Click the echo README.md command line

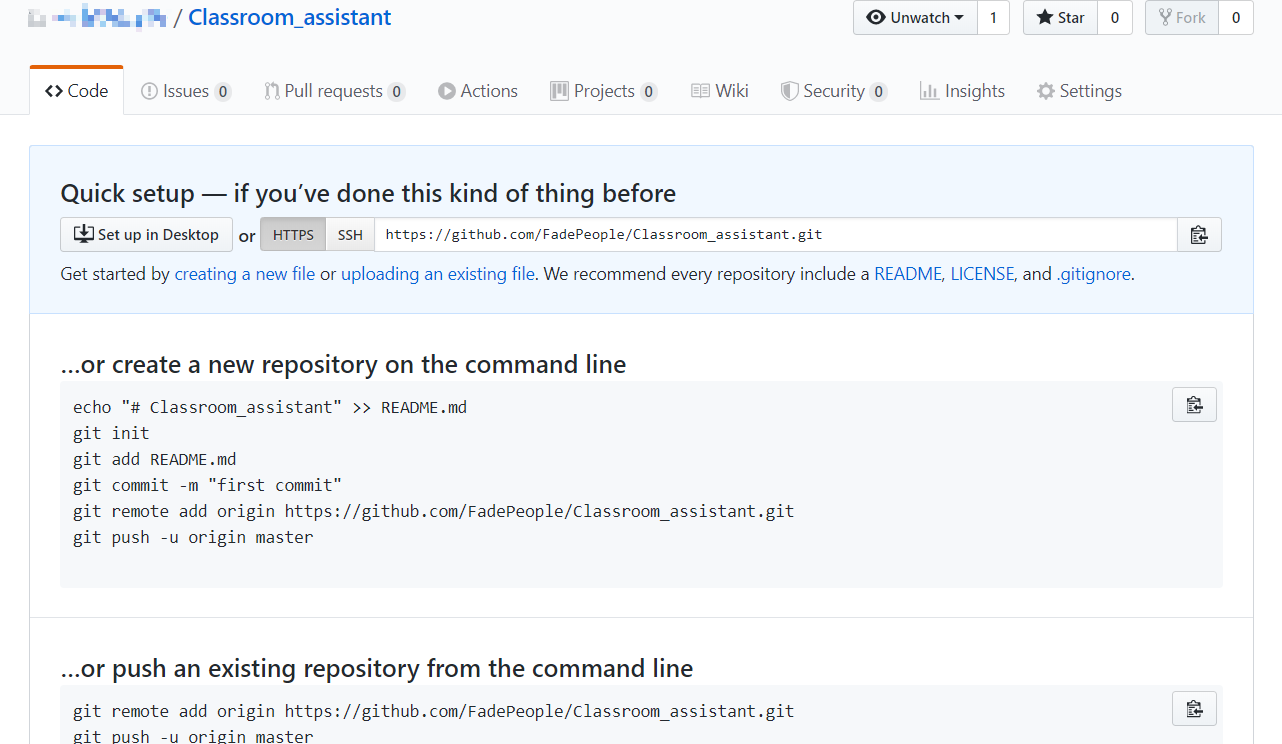pos(270,407)
